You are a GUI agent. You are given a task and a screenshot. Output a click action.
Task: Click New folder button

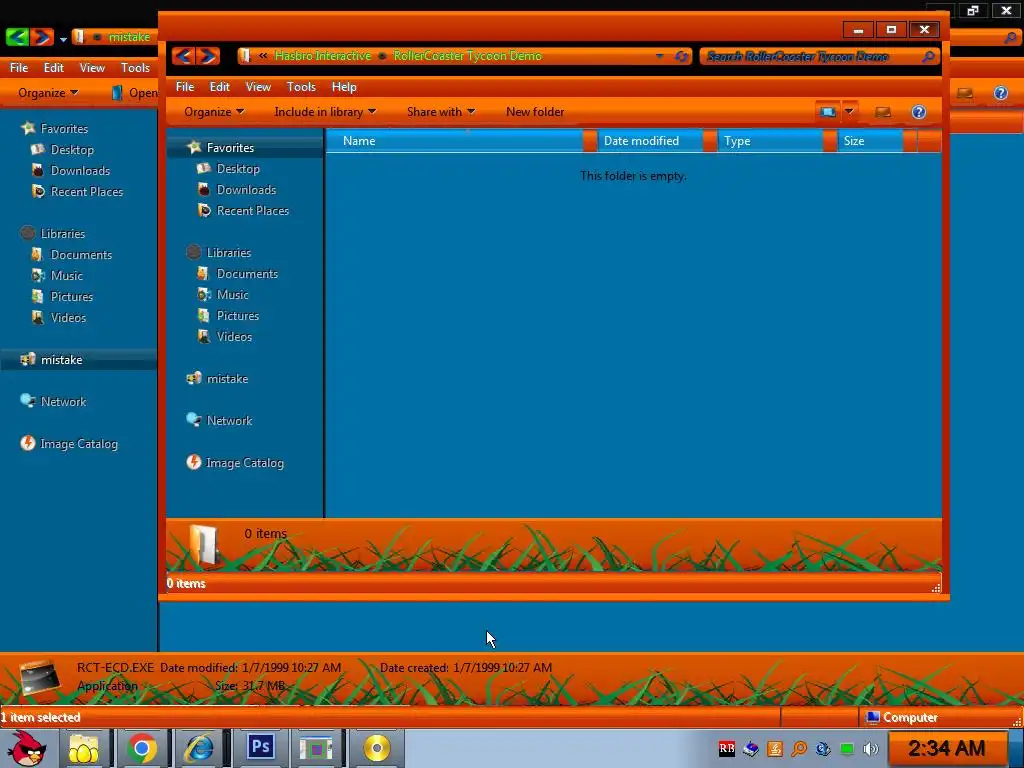(x=535, y=112)
